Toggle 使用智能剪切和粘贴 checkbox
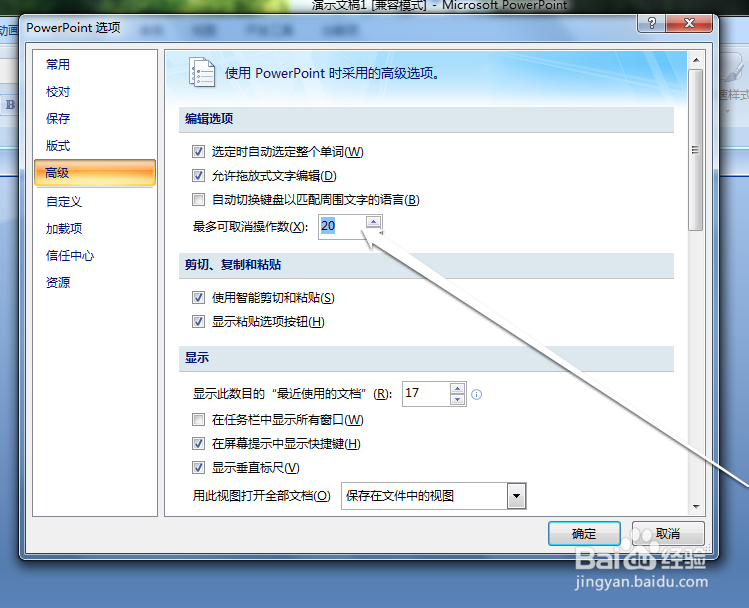Screen dimensions: 749x608 point(198,298)
